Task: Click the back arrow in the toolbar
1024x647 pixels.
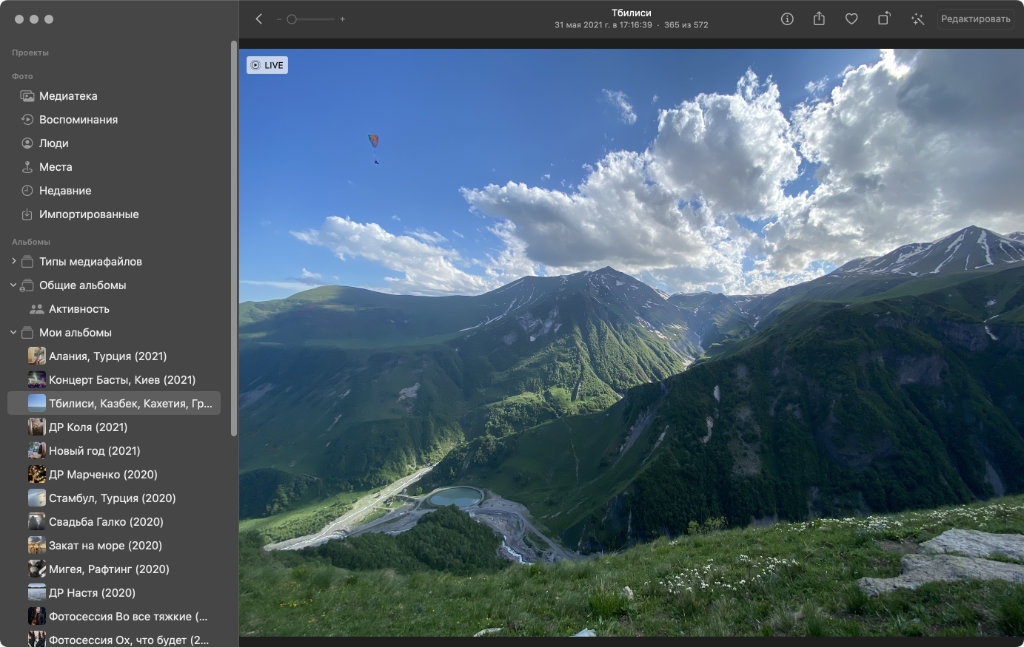Action: (259, 19)
